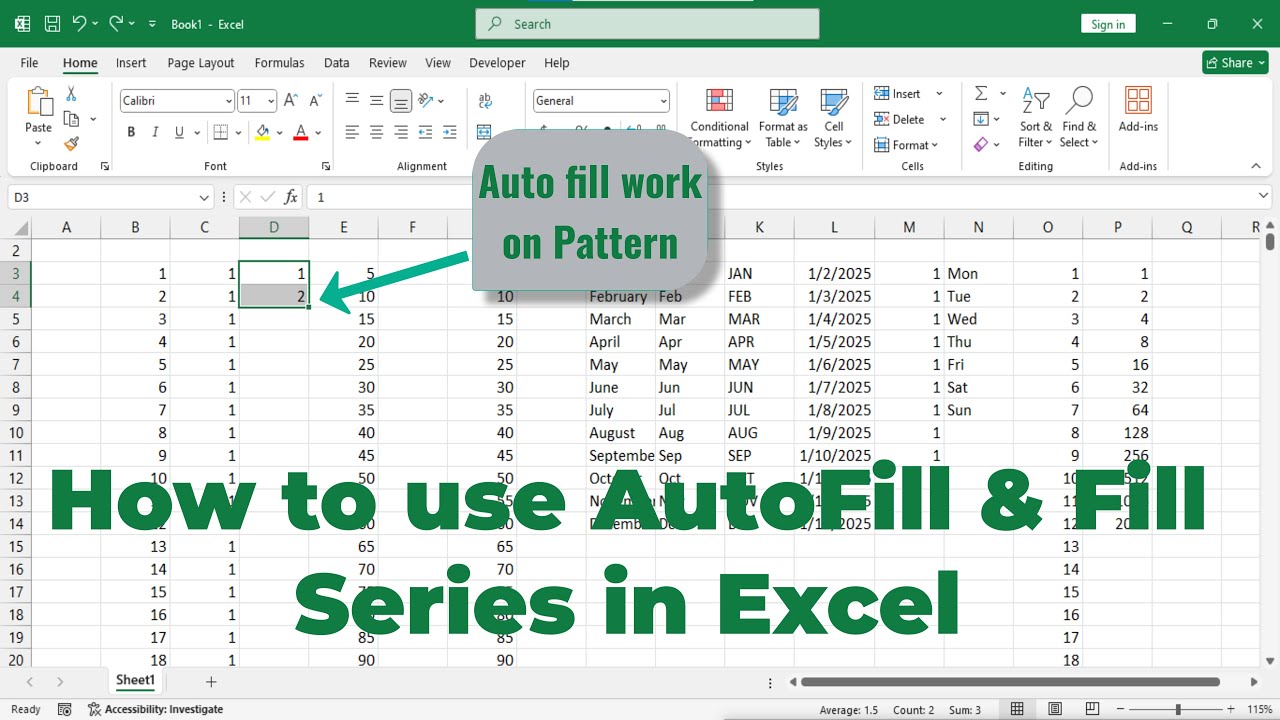Click the Save icon in title bar
The image size is (1280, 720).
52,23
